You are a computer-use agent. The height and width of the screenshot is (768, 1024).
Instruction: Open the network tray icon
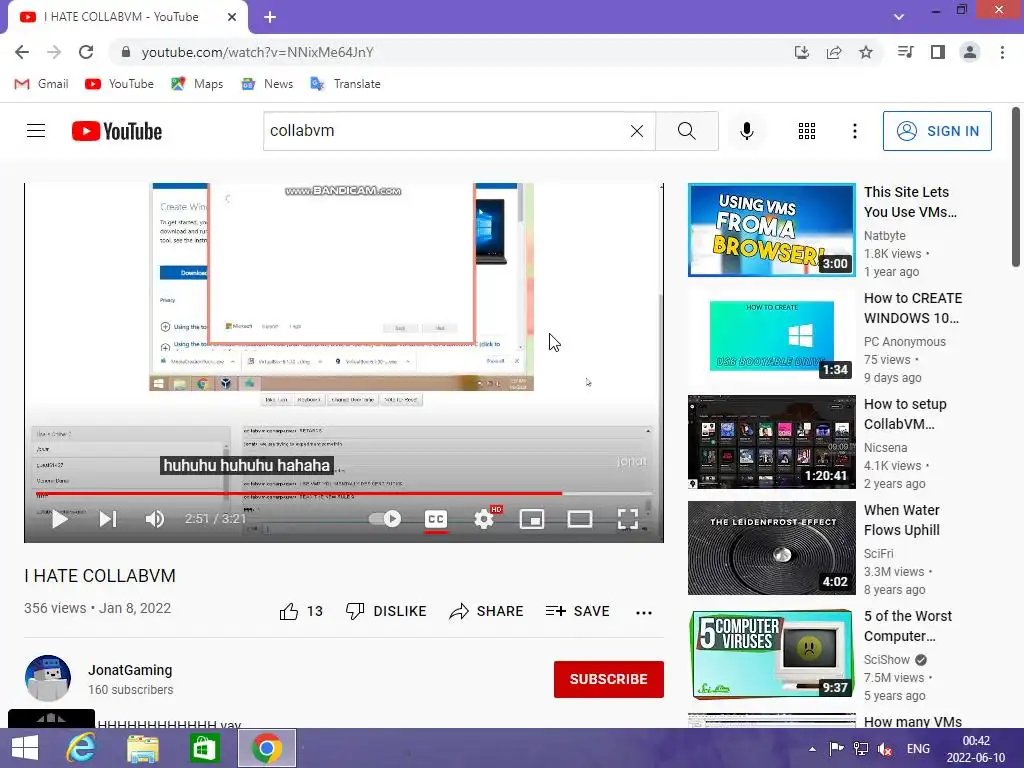(861, 749)
